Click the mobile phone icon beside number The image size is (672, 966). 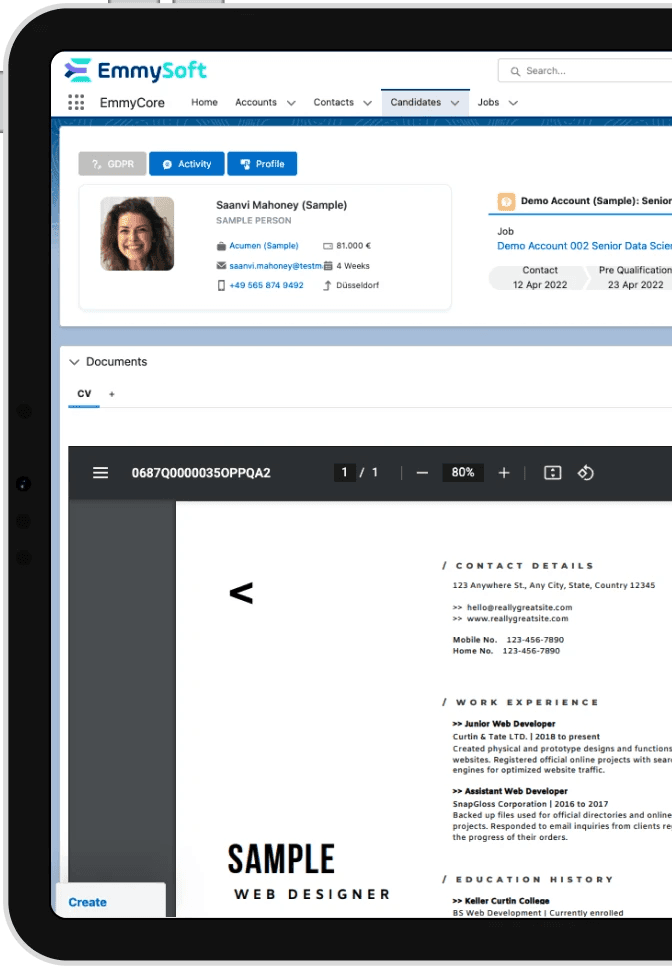point(221,285)
